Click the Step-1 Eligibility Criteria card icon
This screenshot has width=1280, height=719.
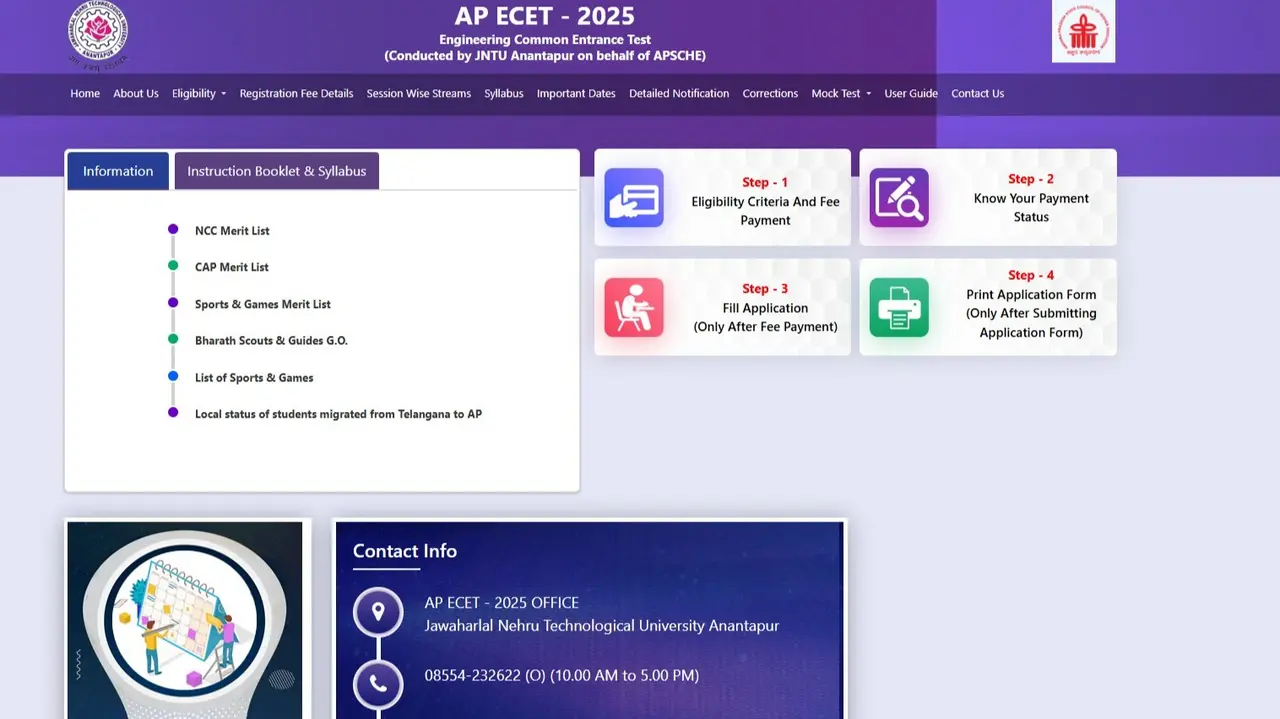[634, 198]
